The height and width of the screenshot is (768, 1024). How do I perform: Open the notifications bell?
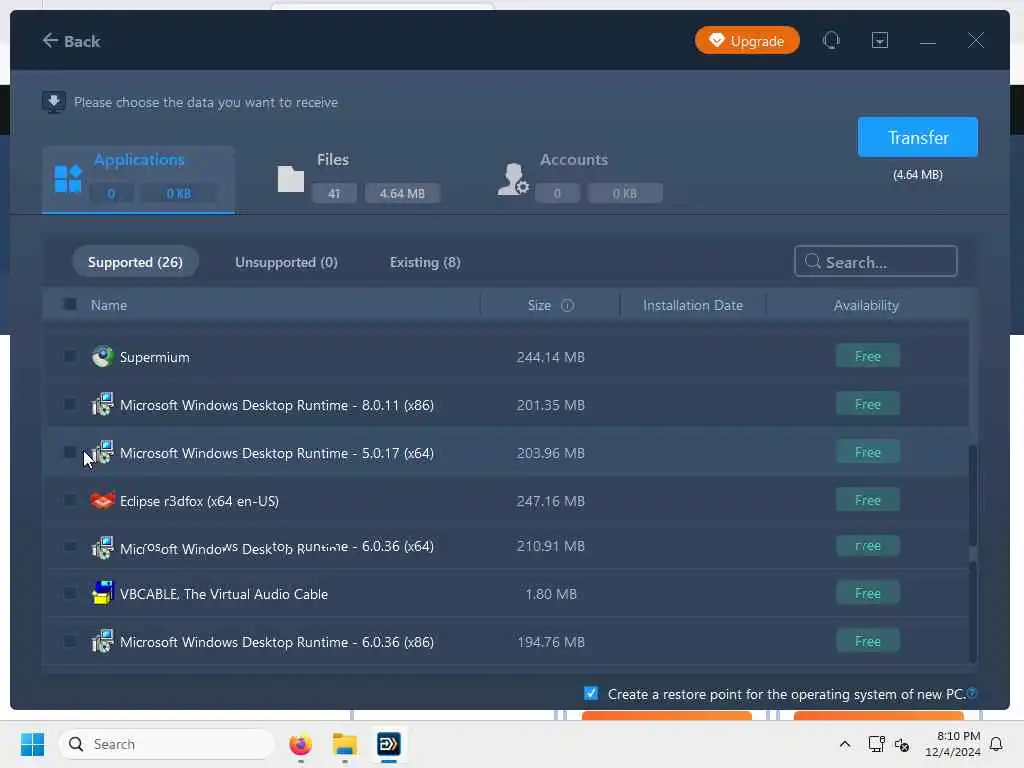[996, 744]
